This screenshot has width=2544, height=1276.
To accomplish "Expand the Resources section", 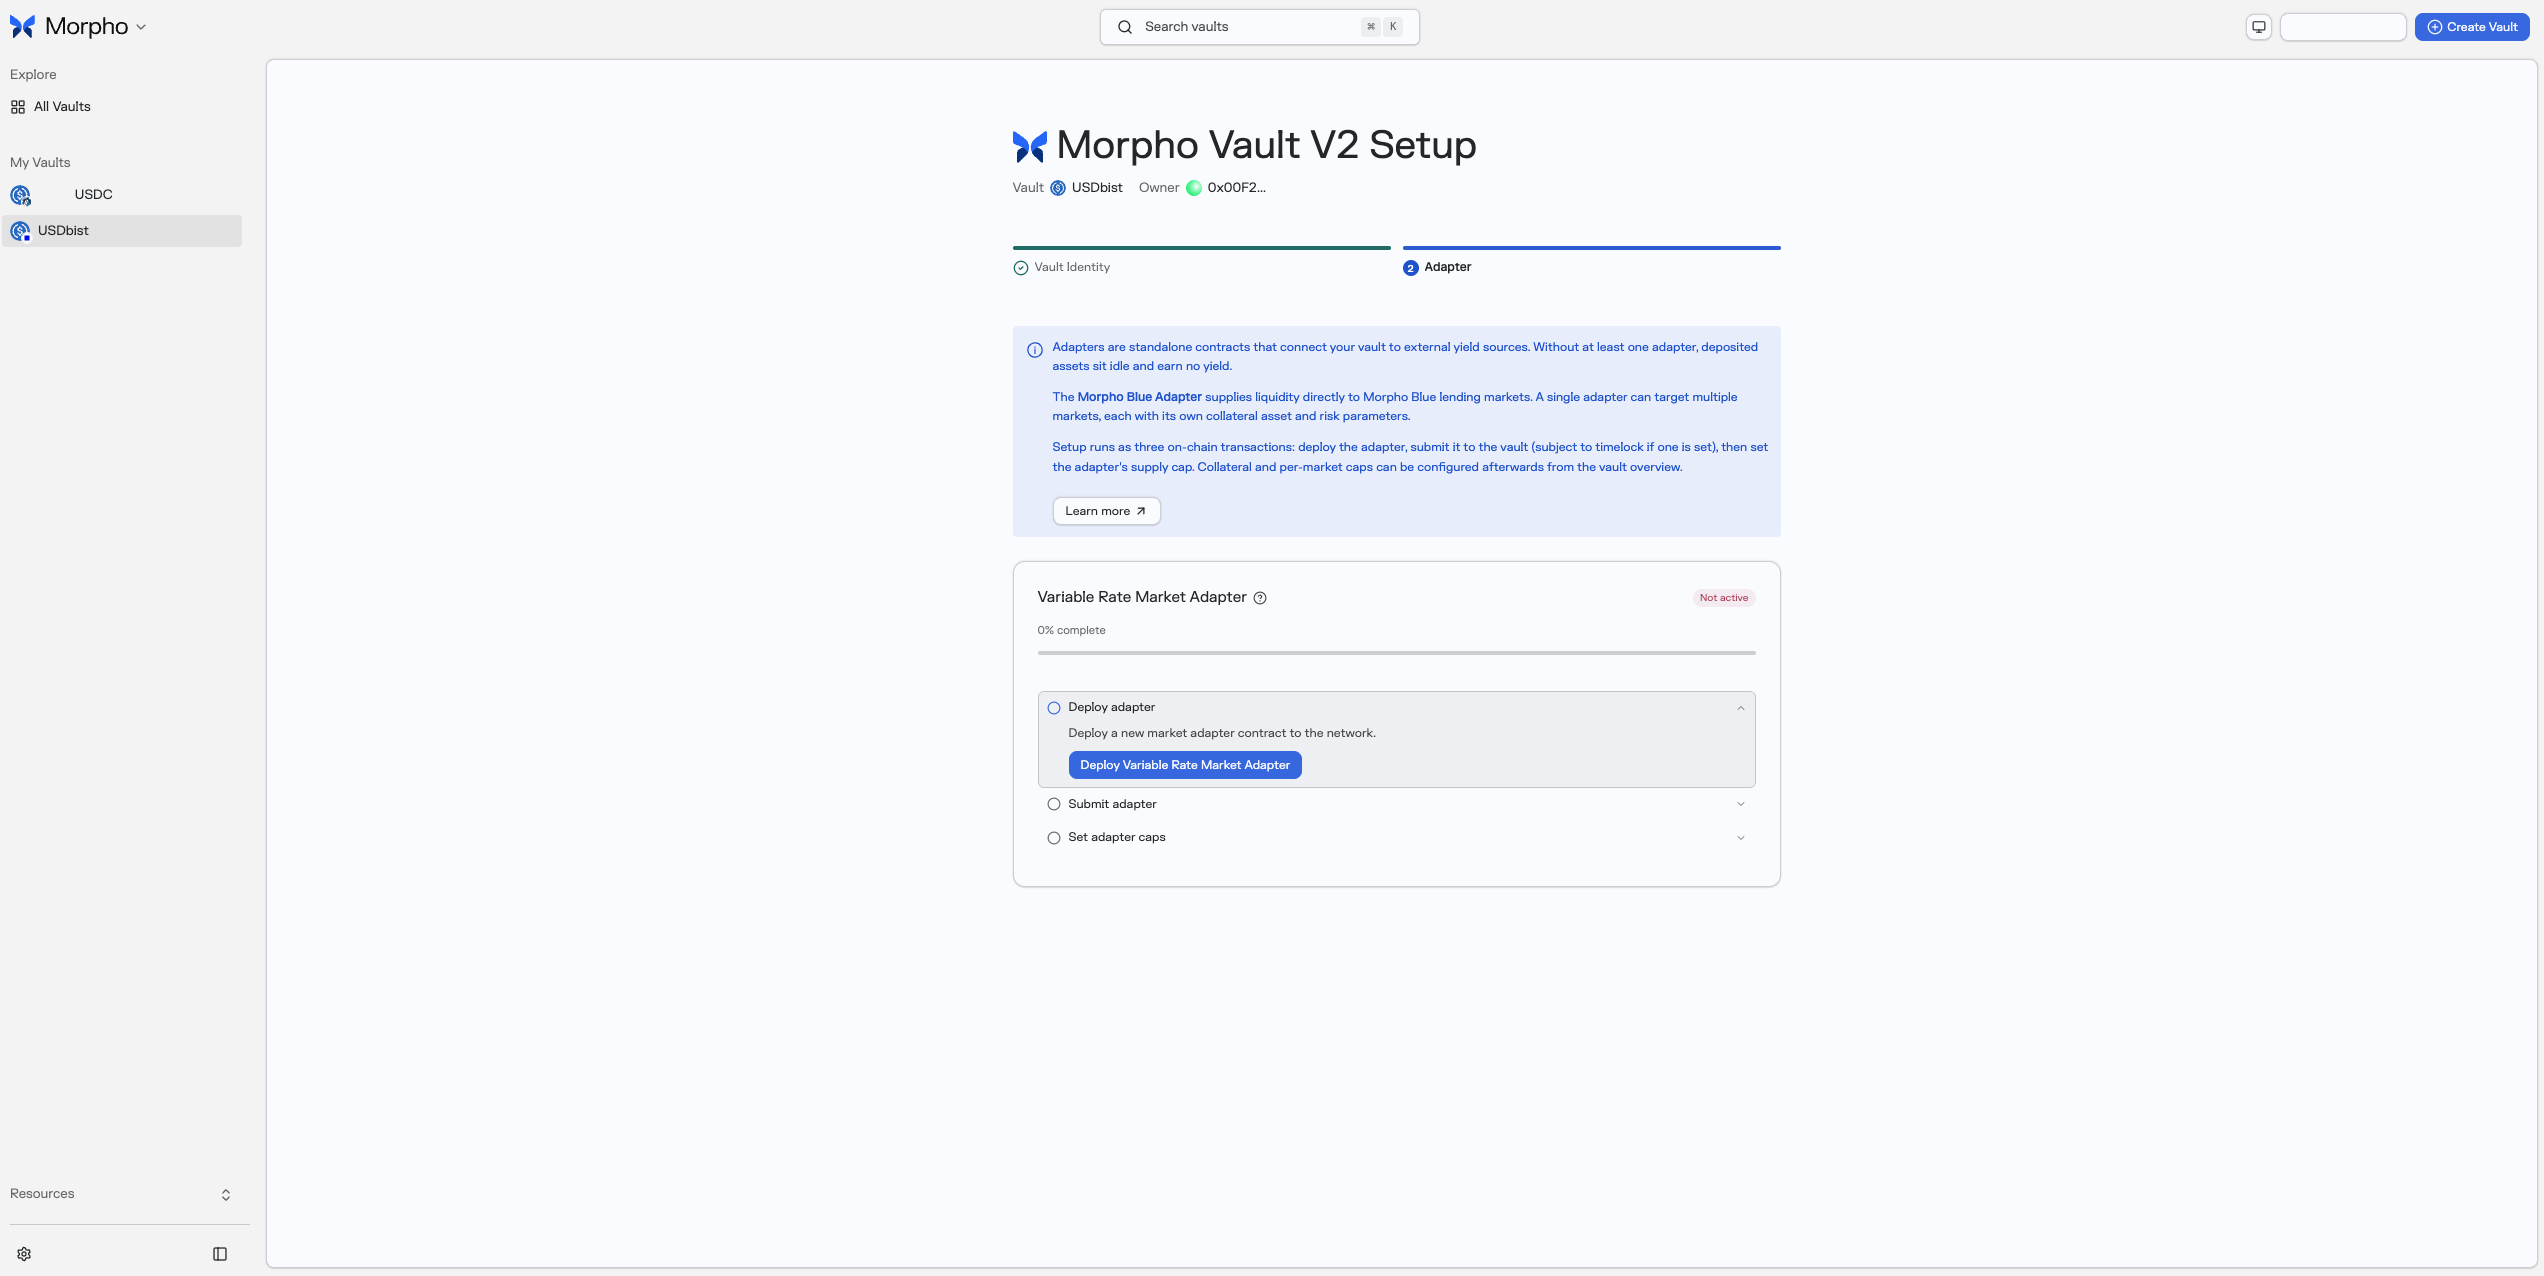I will pyautogui.click(x=122, y=1194).
